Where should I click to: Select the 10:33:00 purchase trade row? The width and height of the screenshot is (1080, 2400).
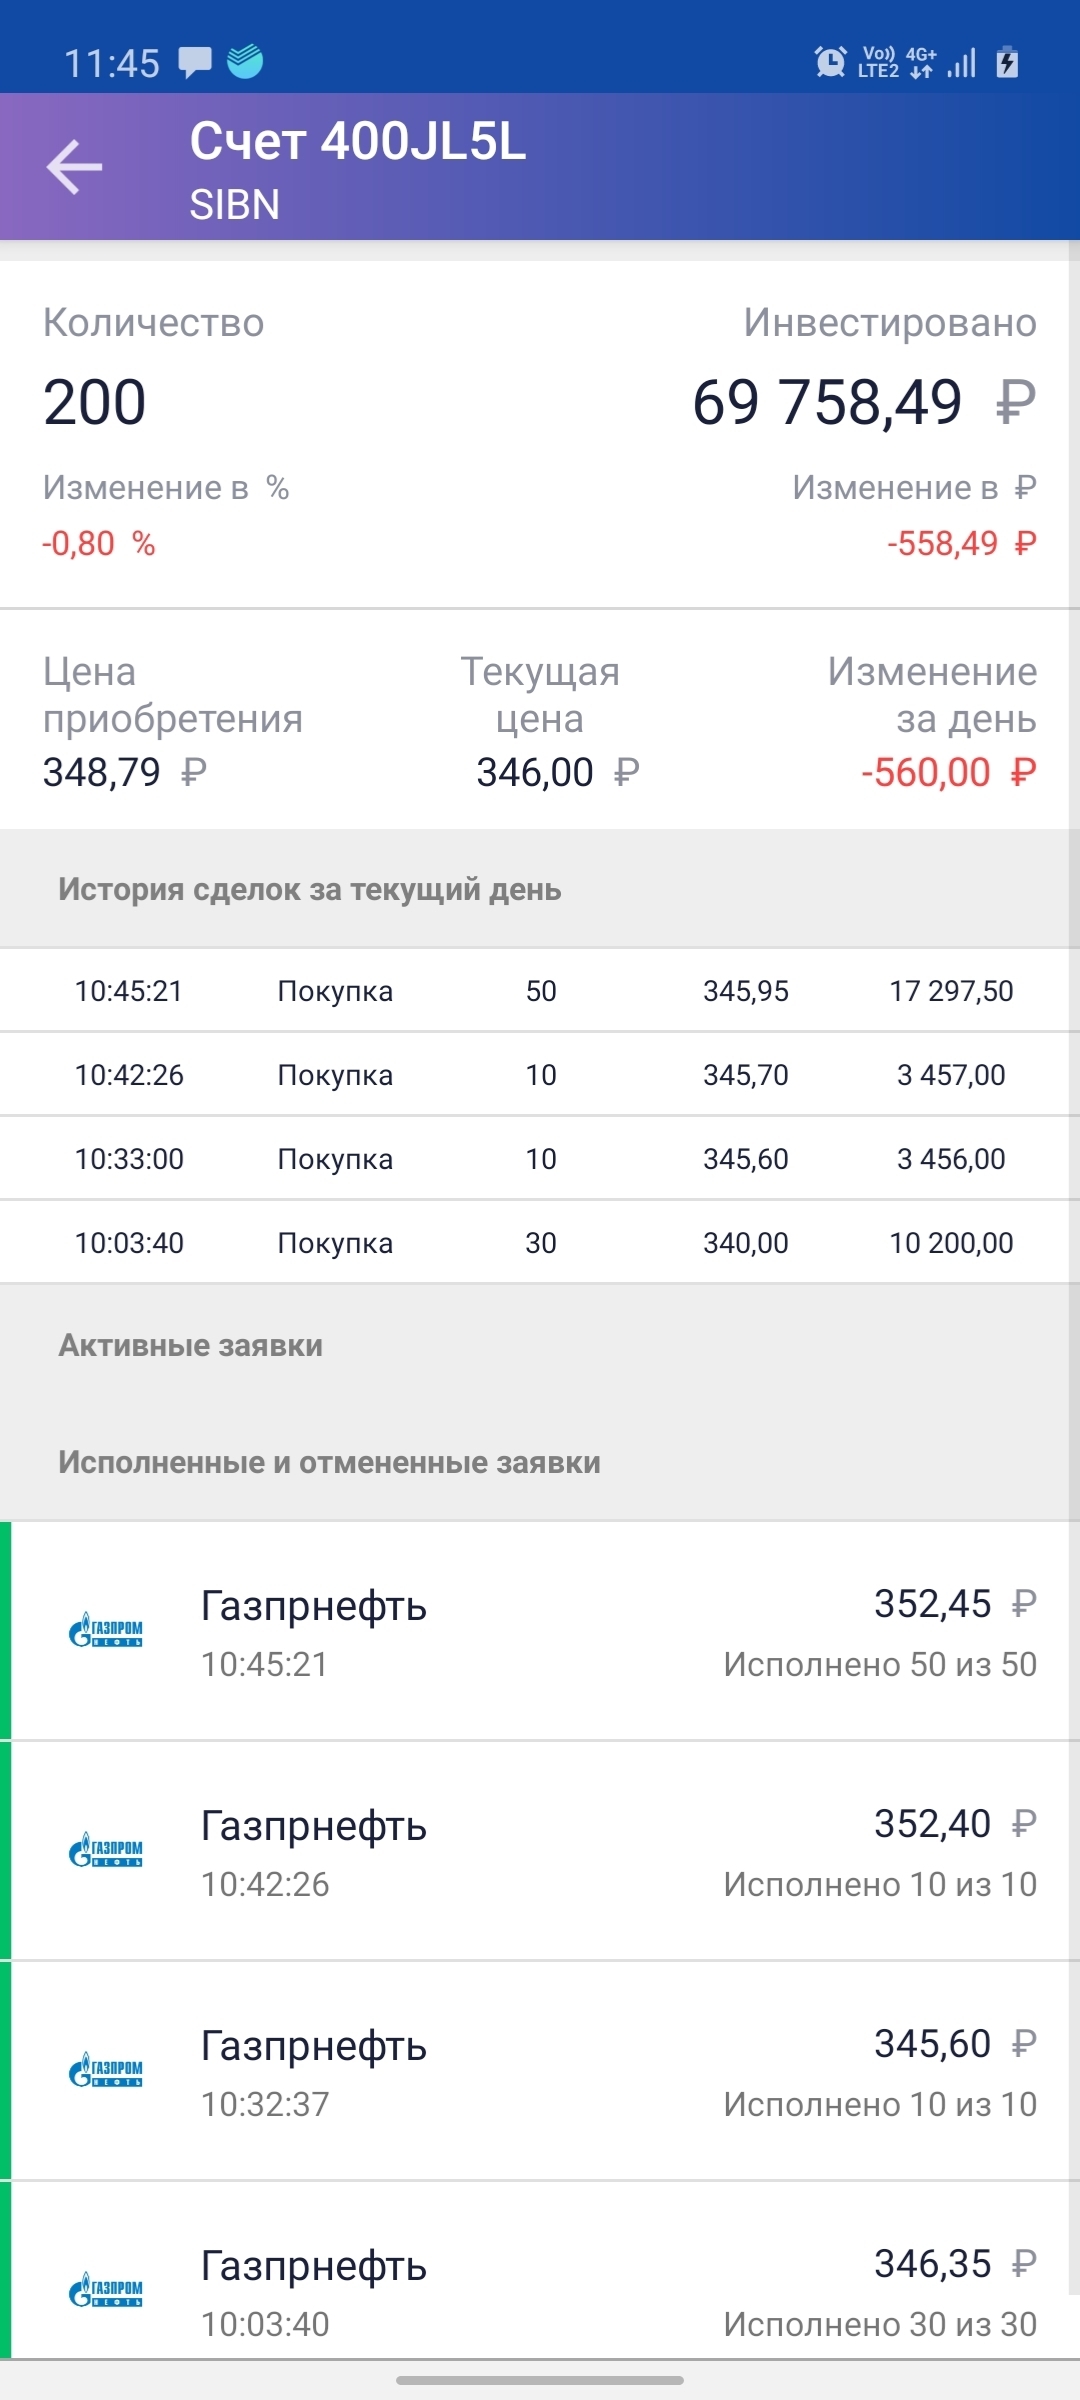[x=540, y=1159]
